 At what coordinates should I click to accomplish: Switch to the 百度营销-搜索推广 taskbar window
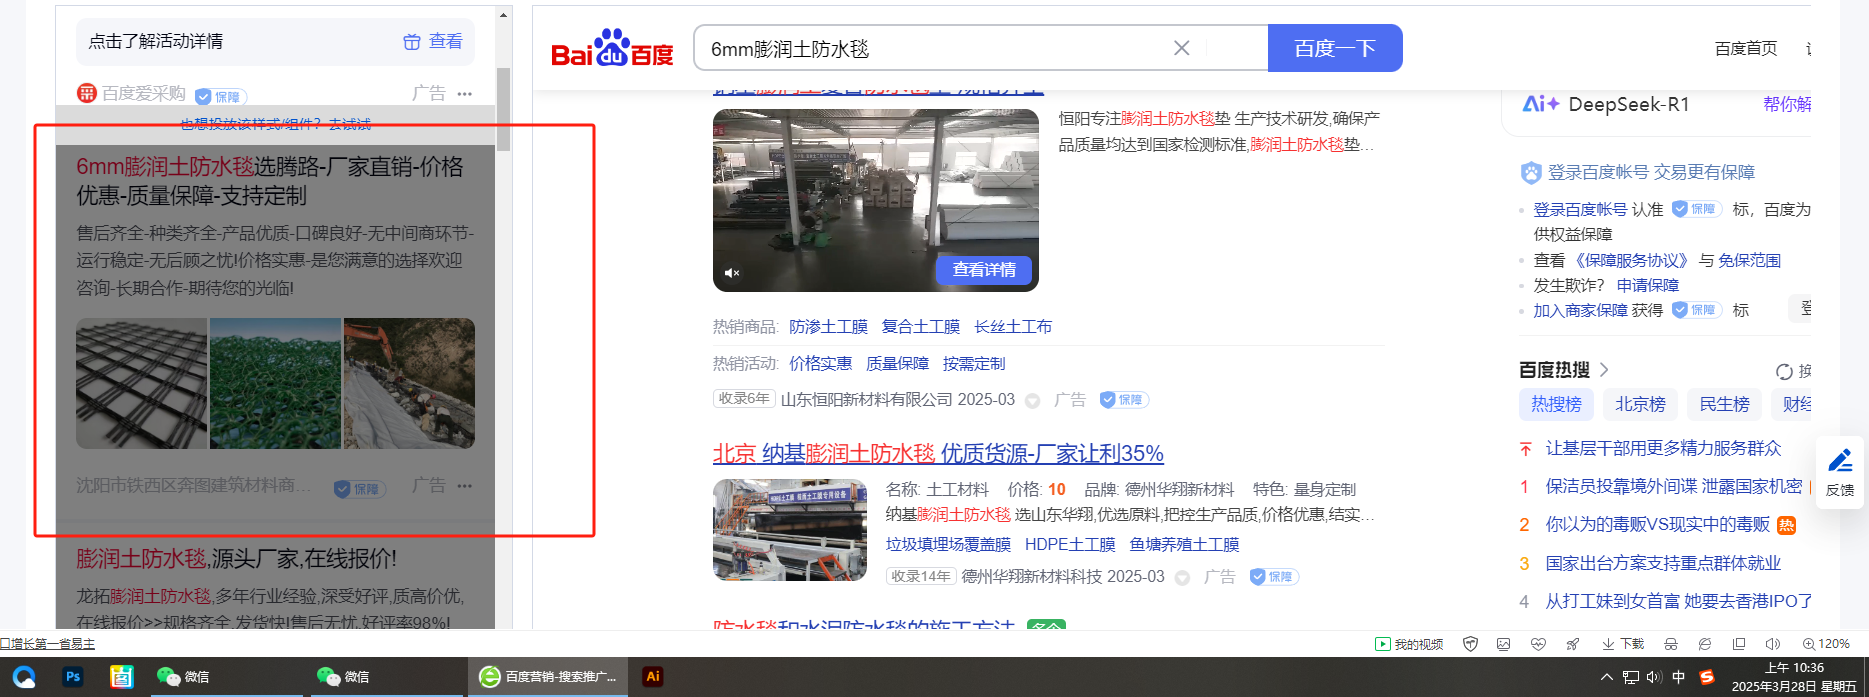click(548, 677)
